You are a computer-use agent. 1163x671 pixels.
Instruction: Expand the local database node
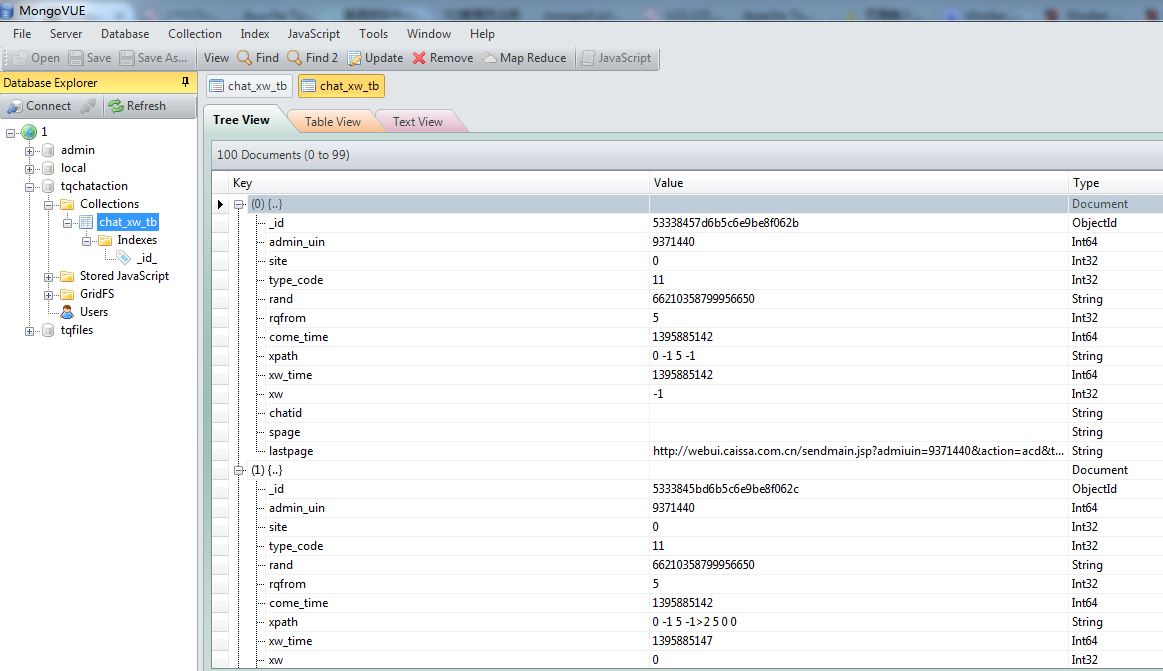pyautogui.click(x=30, y=168)
